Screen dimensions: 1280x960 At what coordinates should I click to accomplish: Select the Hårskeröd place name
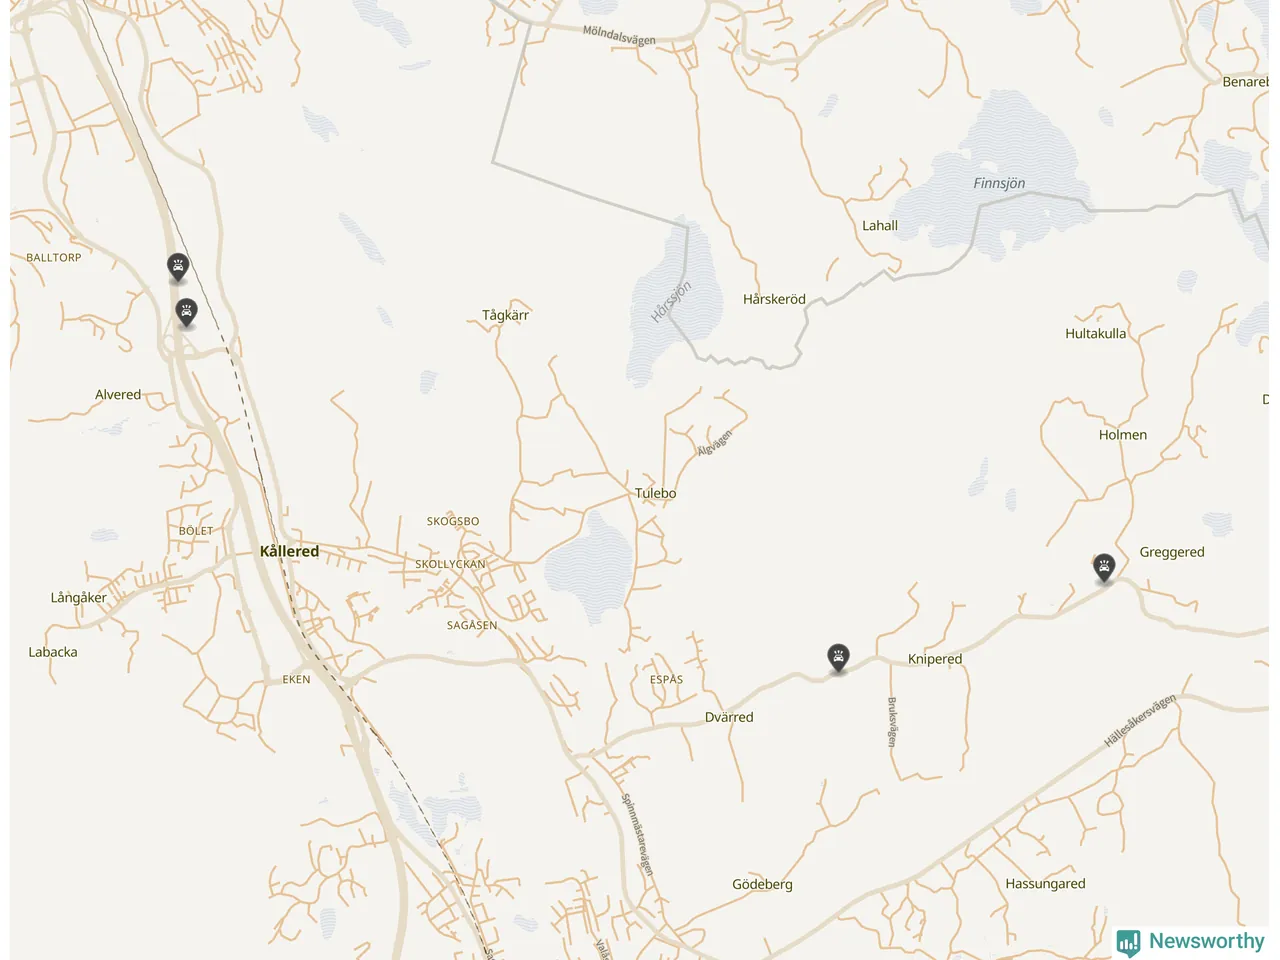click(774, 299)
